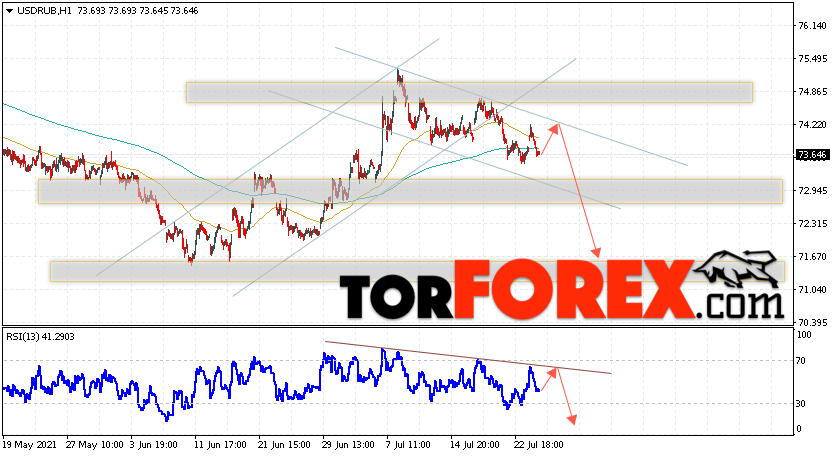
Task: Select the 74.865 price axis label
Action: coord(813,92)
